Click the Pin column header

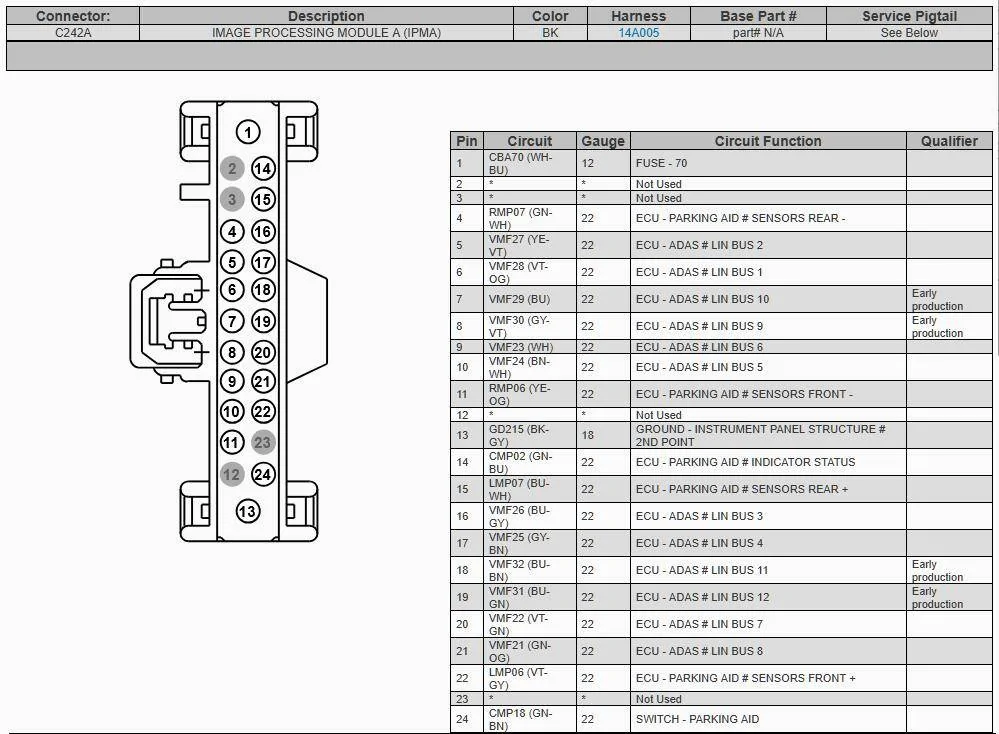pos(467,141)
